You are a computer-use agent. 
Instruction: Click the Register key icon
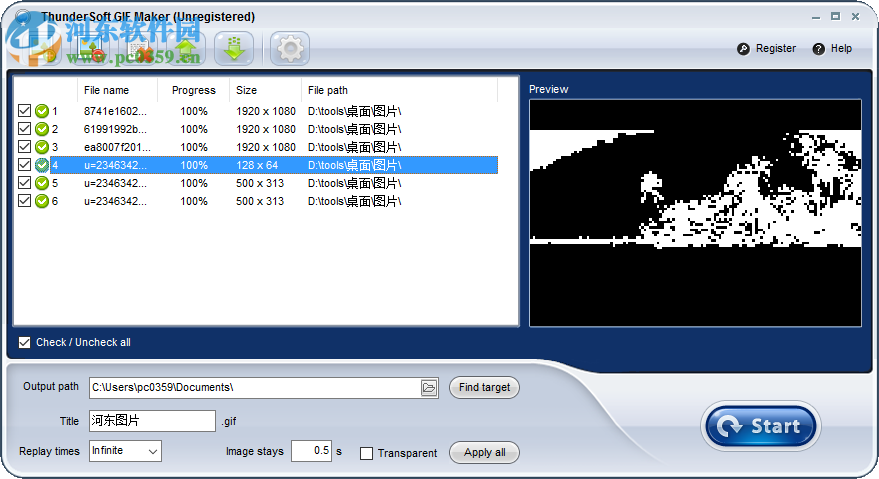743,49
